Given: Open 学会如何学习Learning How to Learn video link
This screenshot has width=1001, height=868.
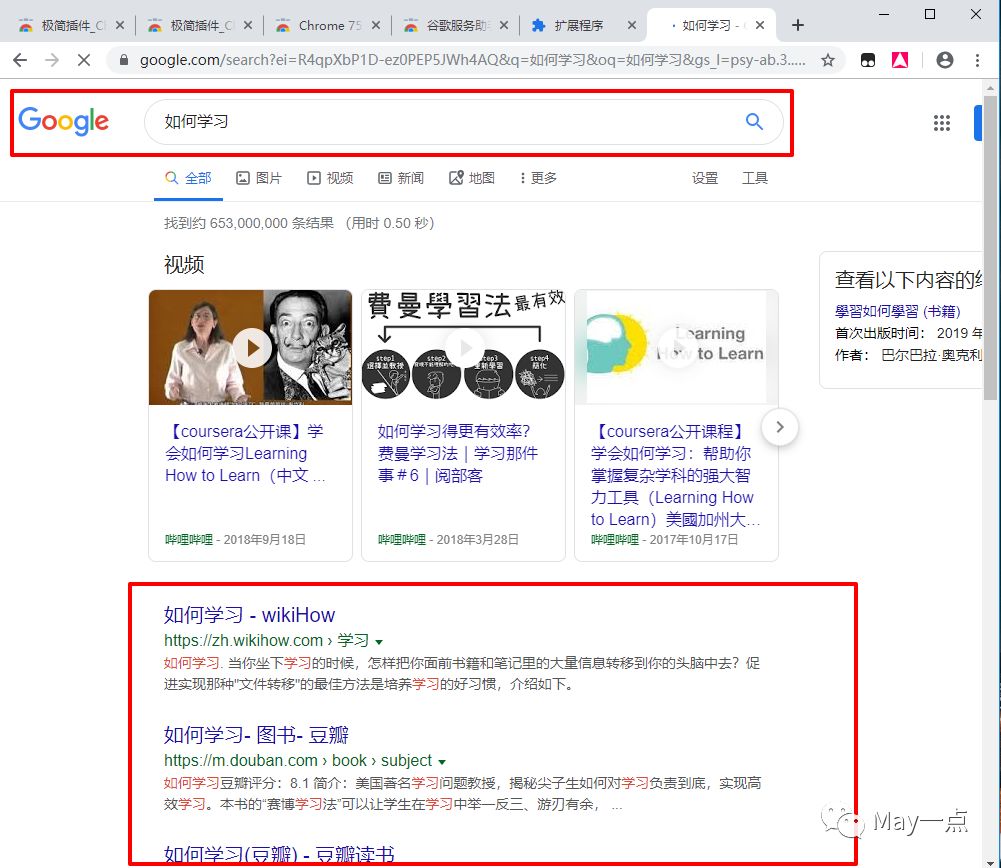Looking at the screenshot, I should click(246, 453).
